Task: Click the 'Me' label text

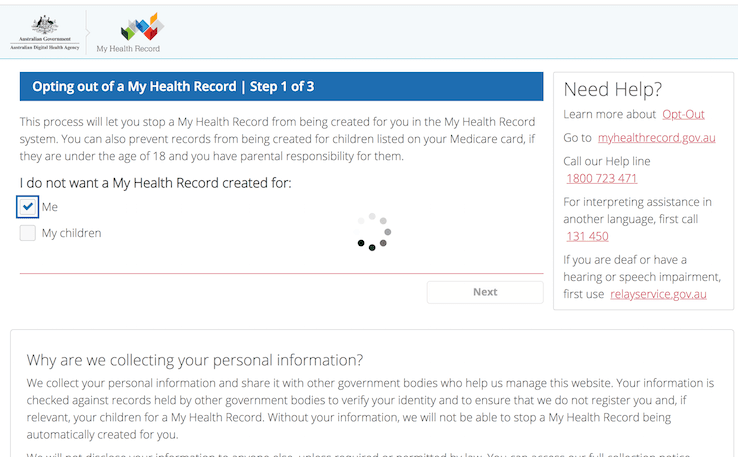Action: pyautogui.click(x=50, y=207)
